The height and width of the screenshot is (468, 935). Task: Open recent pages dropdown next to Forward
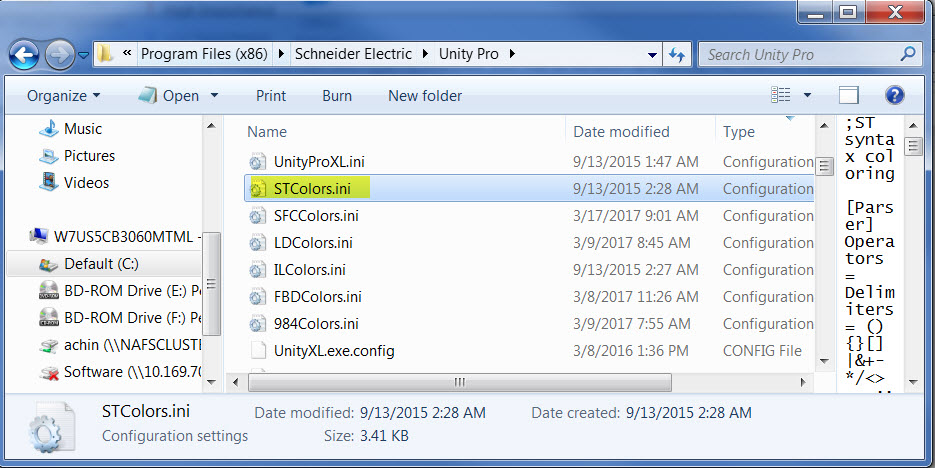coord(83,55)
